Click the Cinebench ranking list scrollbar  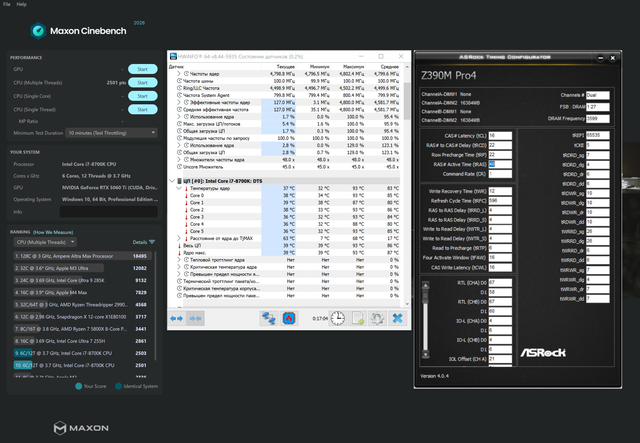(155, 306)
